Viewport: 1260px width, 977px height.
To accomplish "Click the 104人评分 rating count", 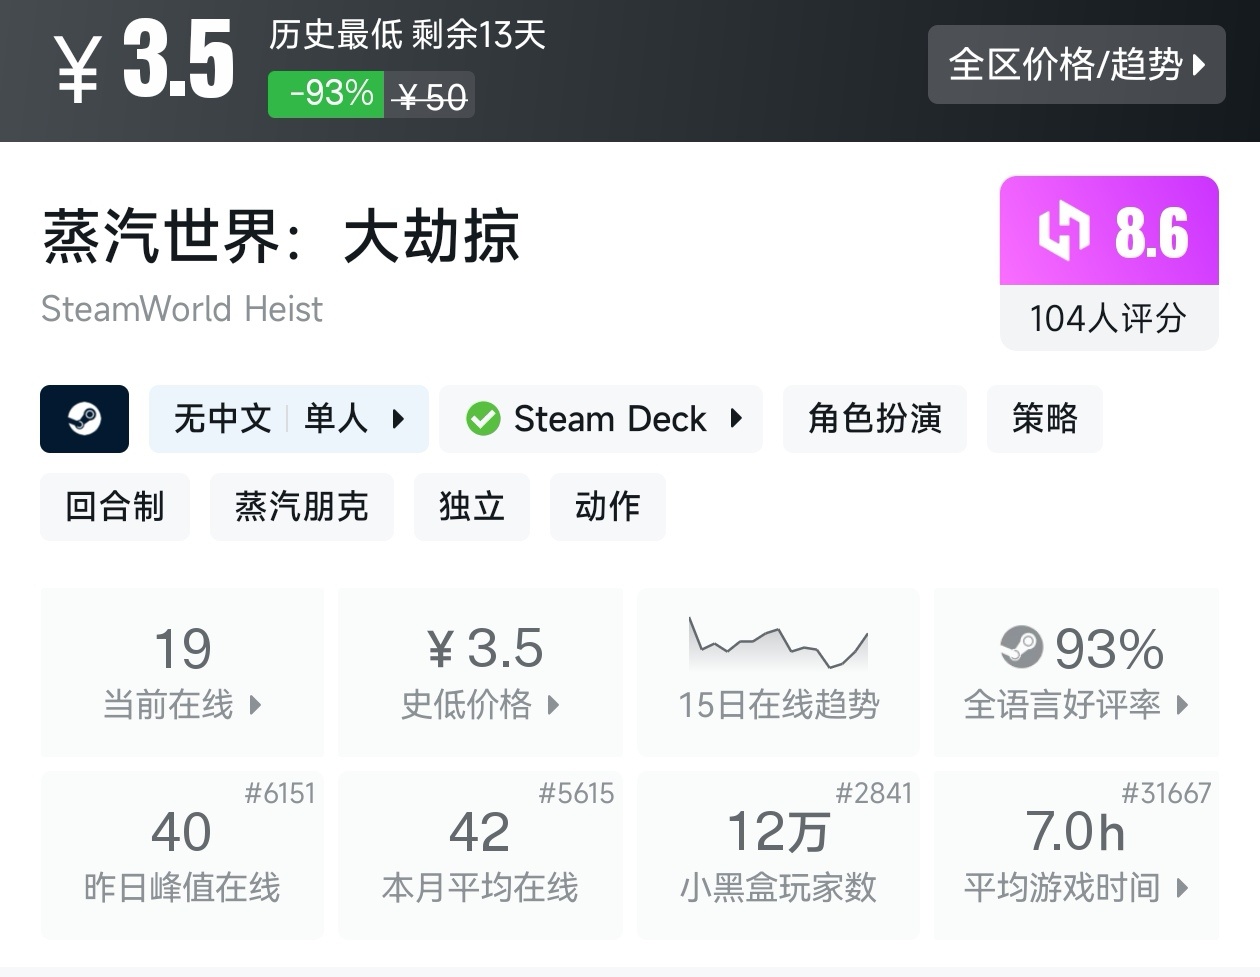I will (x=1108, y=319).
